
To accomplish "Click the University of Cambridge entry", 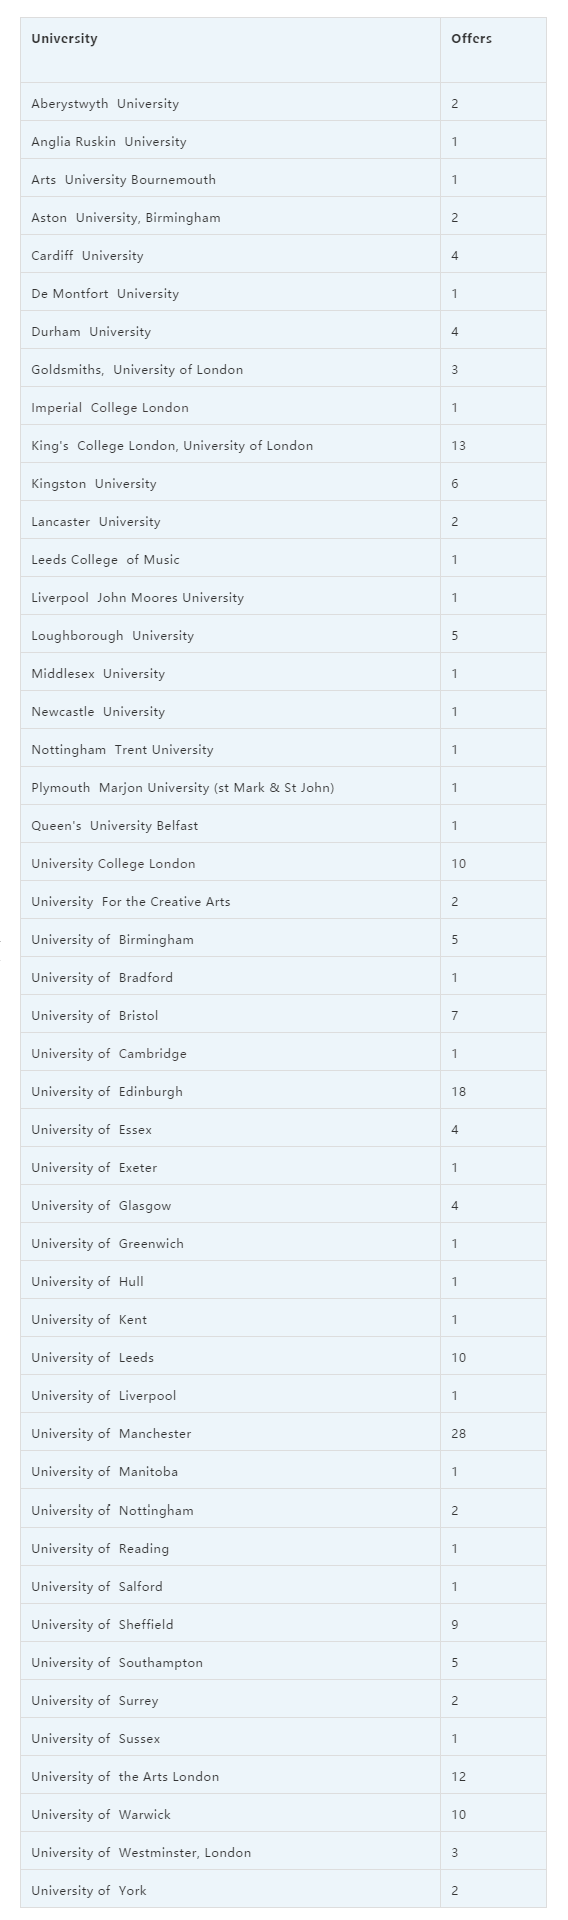I will click(x=109, y=1054).
